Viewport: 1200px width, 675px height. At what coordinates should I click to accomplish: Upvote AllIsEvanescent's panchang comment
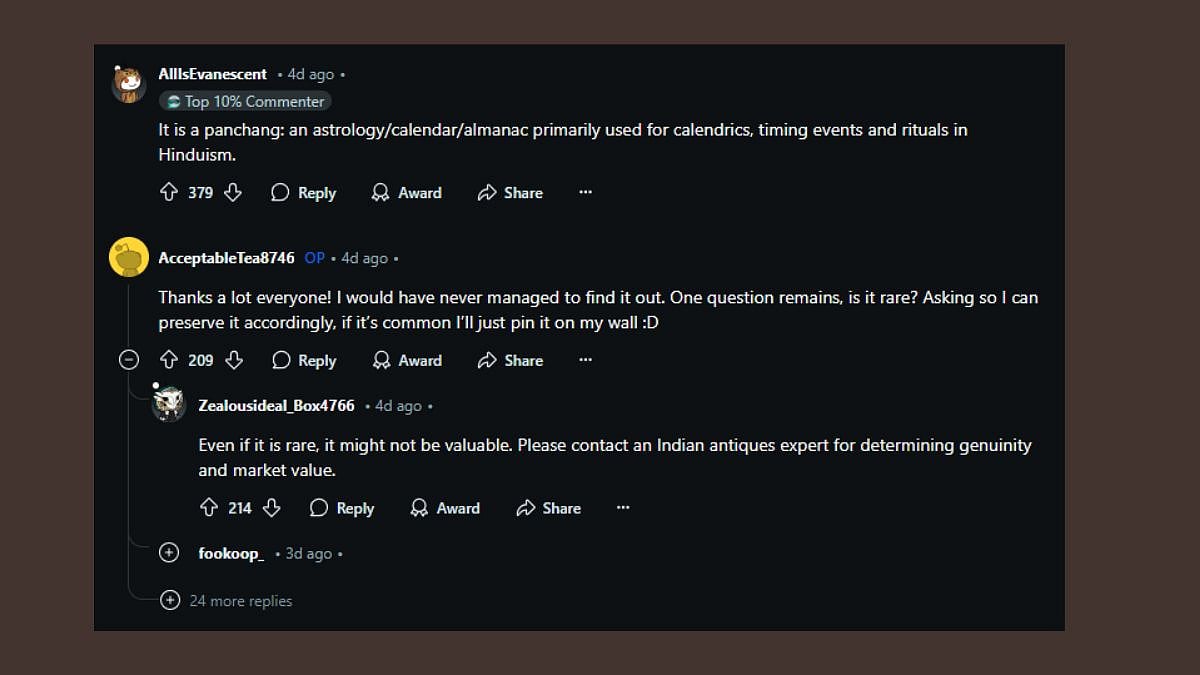[x=169, y=192]
